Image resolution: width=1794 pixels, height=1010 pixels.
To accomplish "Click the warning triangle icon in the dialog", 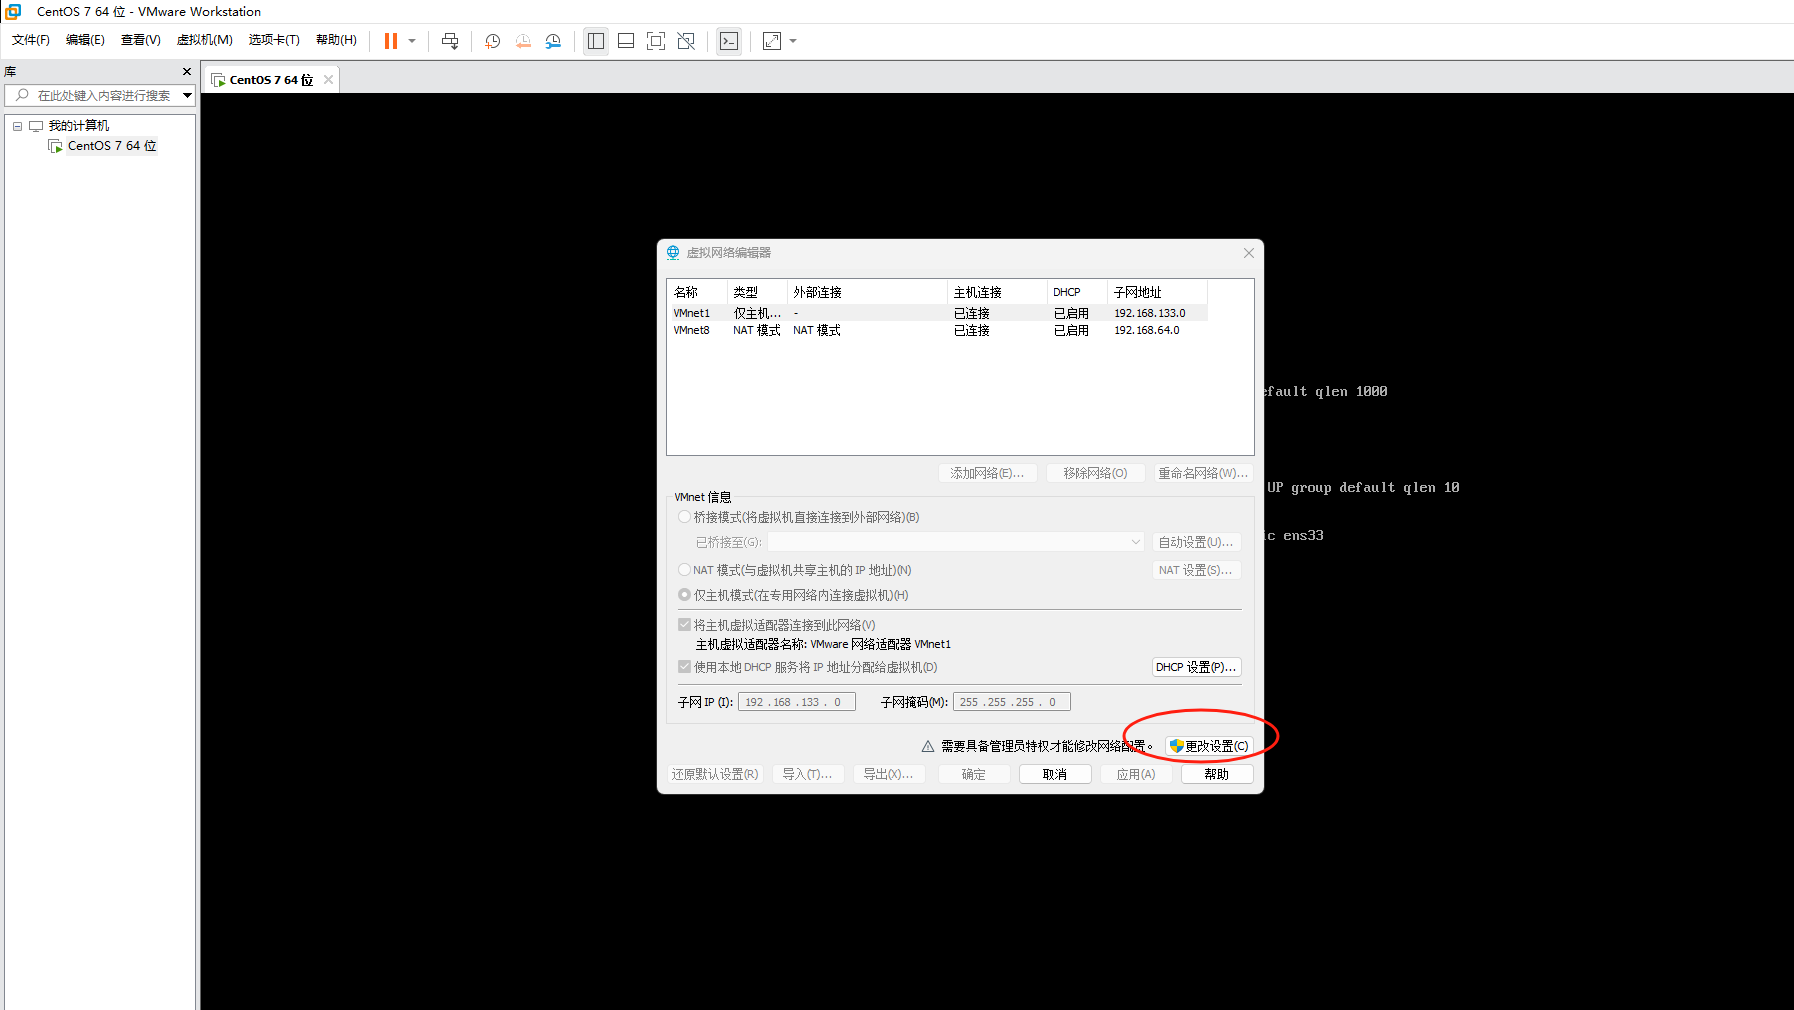I will point(928,746).
